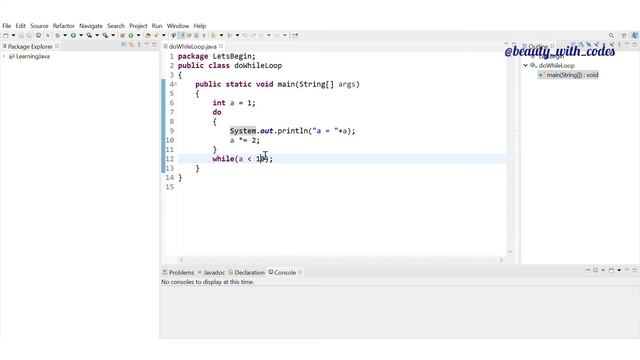Select the doWhileLoop.java editor tab
This screenshot has width=640, height=360.
(x=190, y=47)
